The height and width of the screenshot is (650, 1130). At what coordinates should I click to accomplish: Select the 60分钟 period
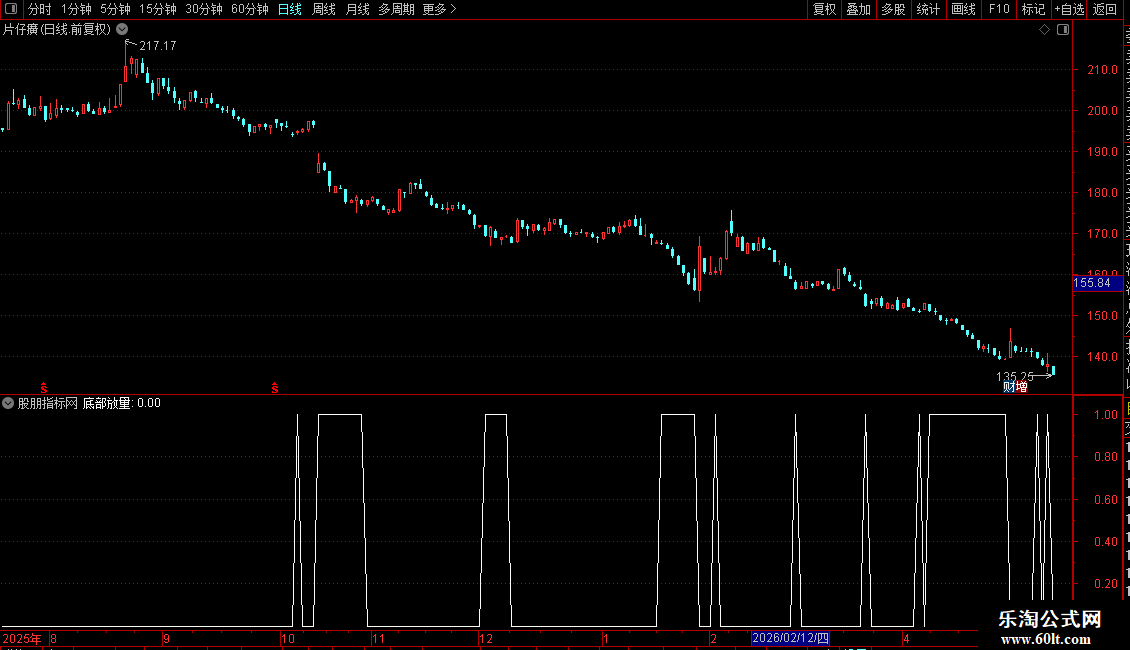point(250,9)
